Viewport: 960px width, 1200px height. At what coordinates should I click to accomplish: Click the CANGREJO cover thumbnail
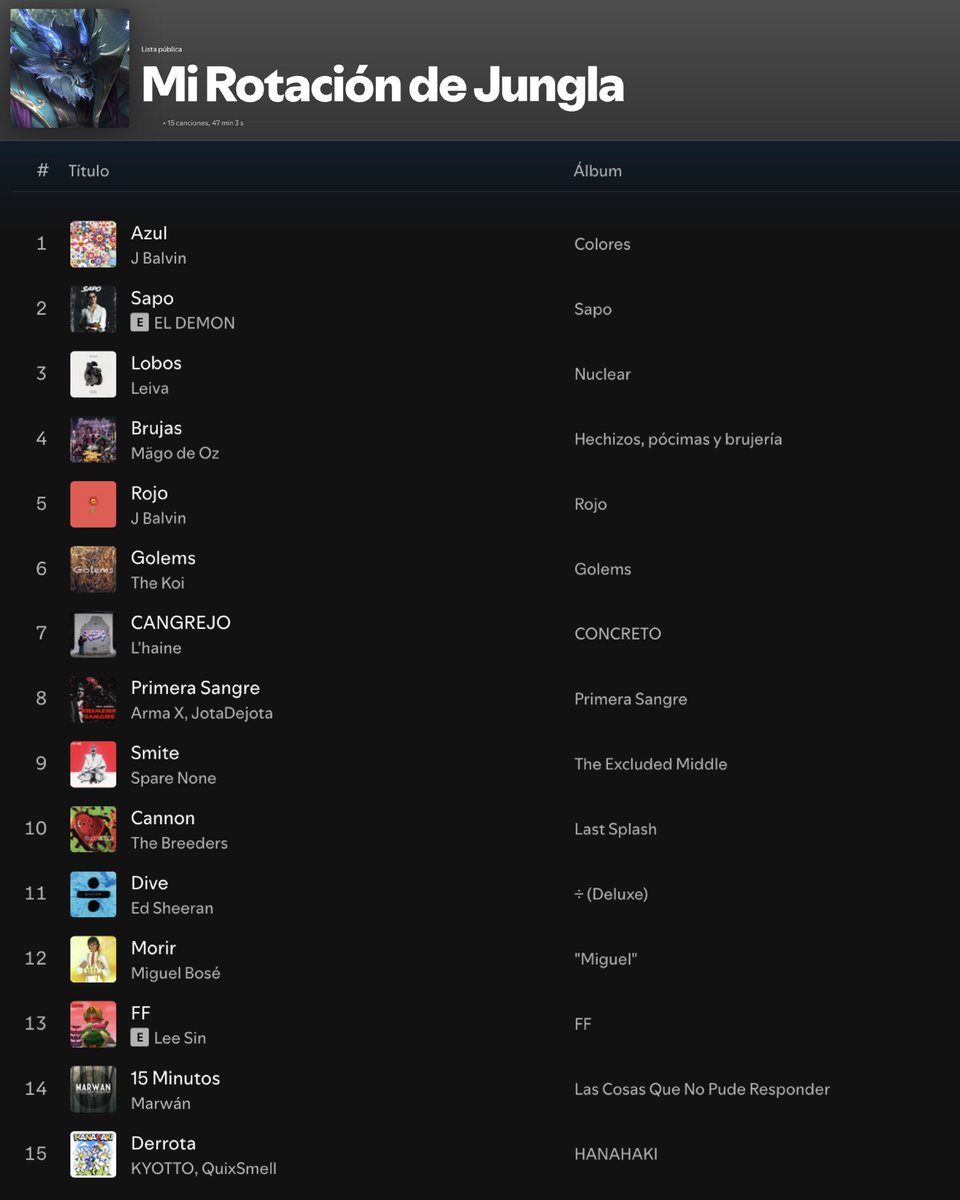93,634
